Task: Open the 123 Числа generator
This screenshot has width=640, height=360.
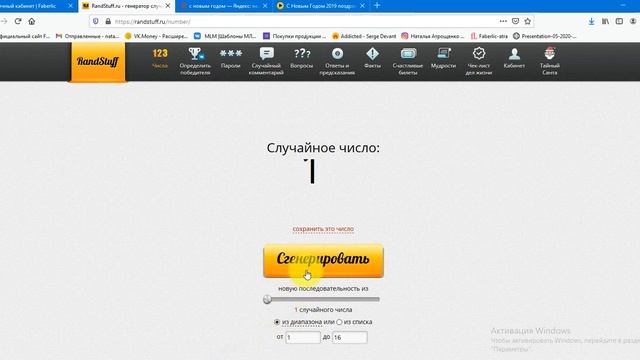Action: pos(160,58)
